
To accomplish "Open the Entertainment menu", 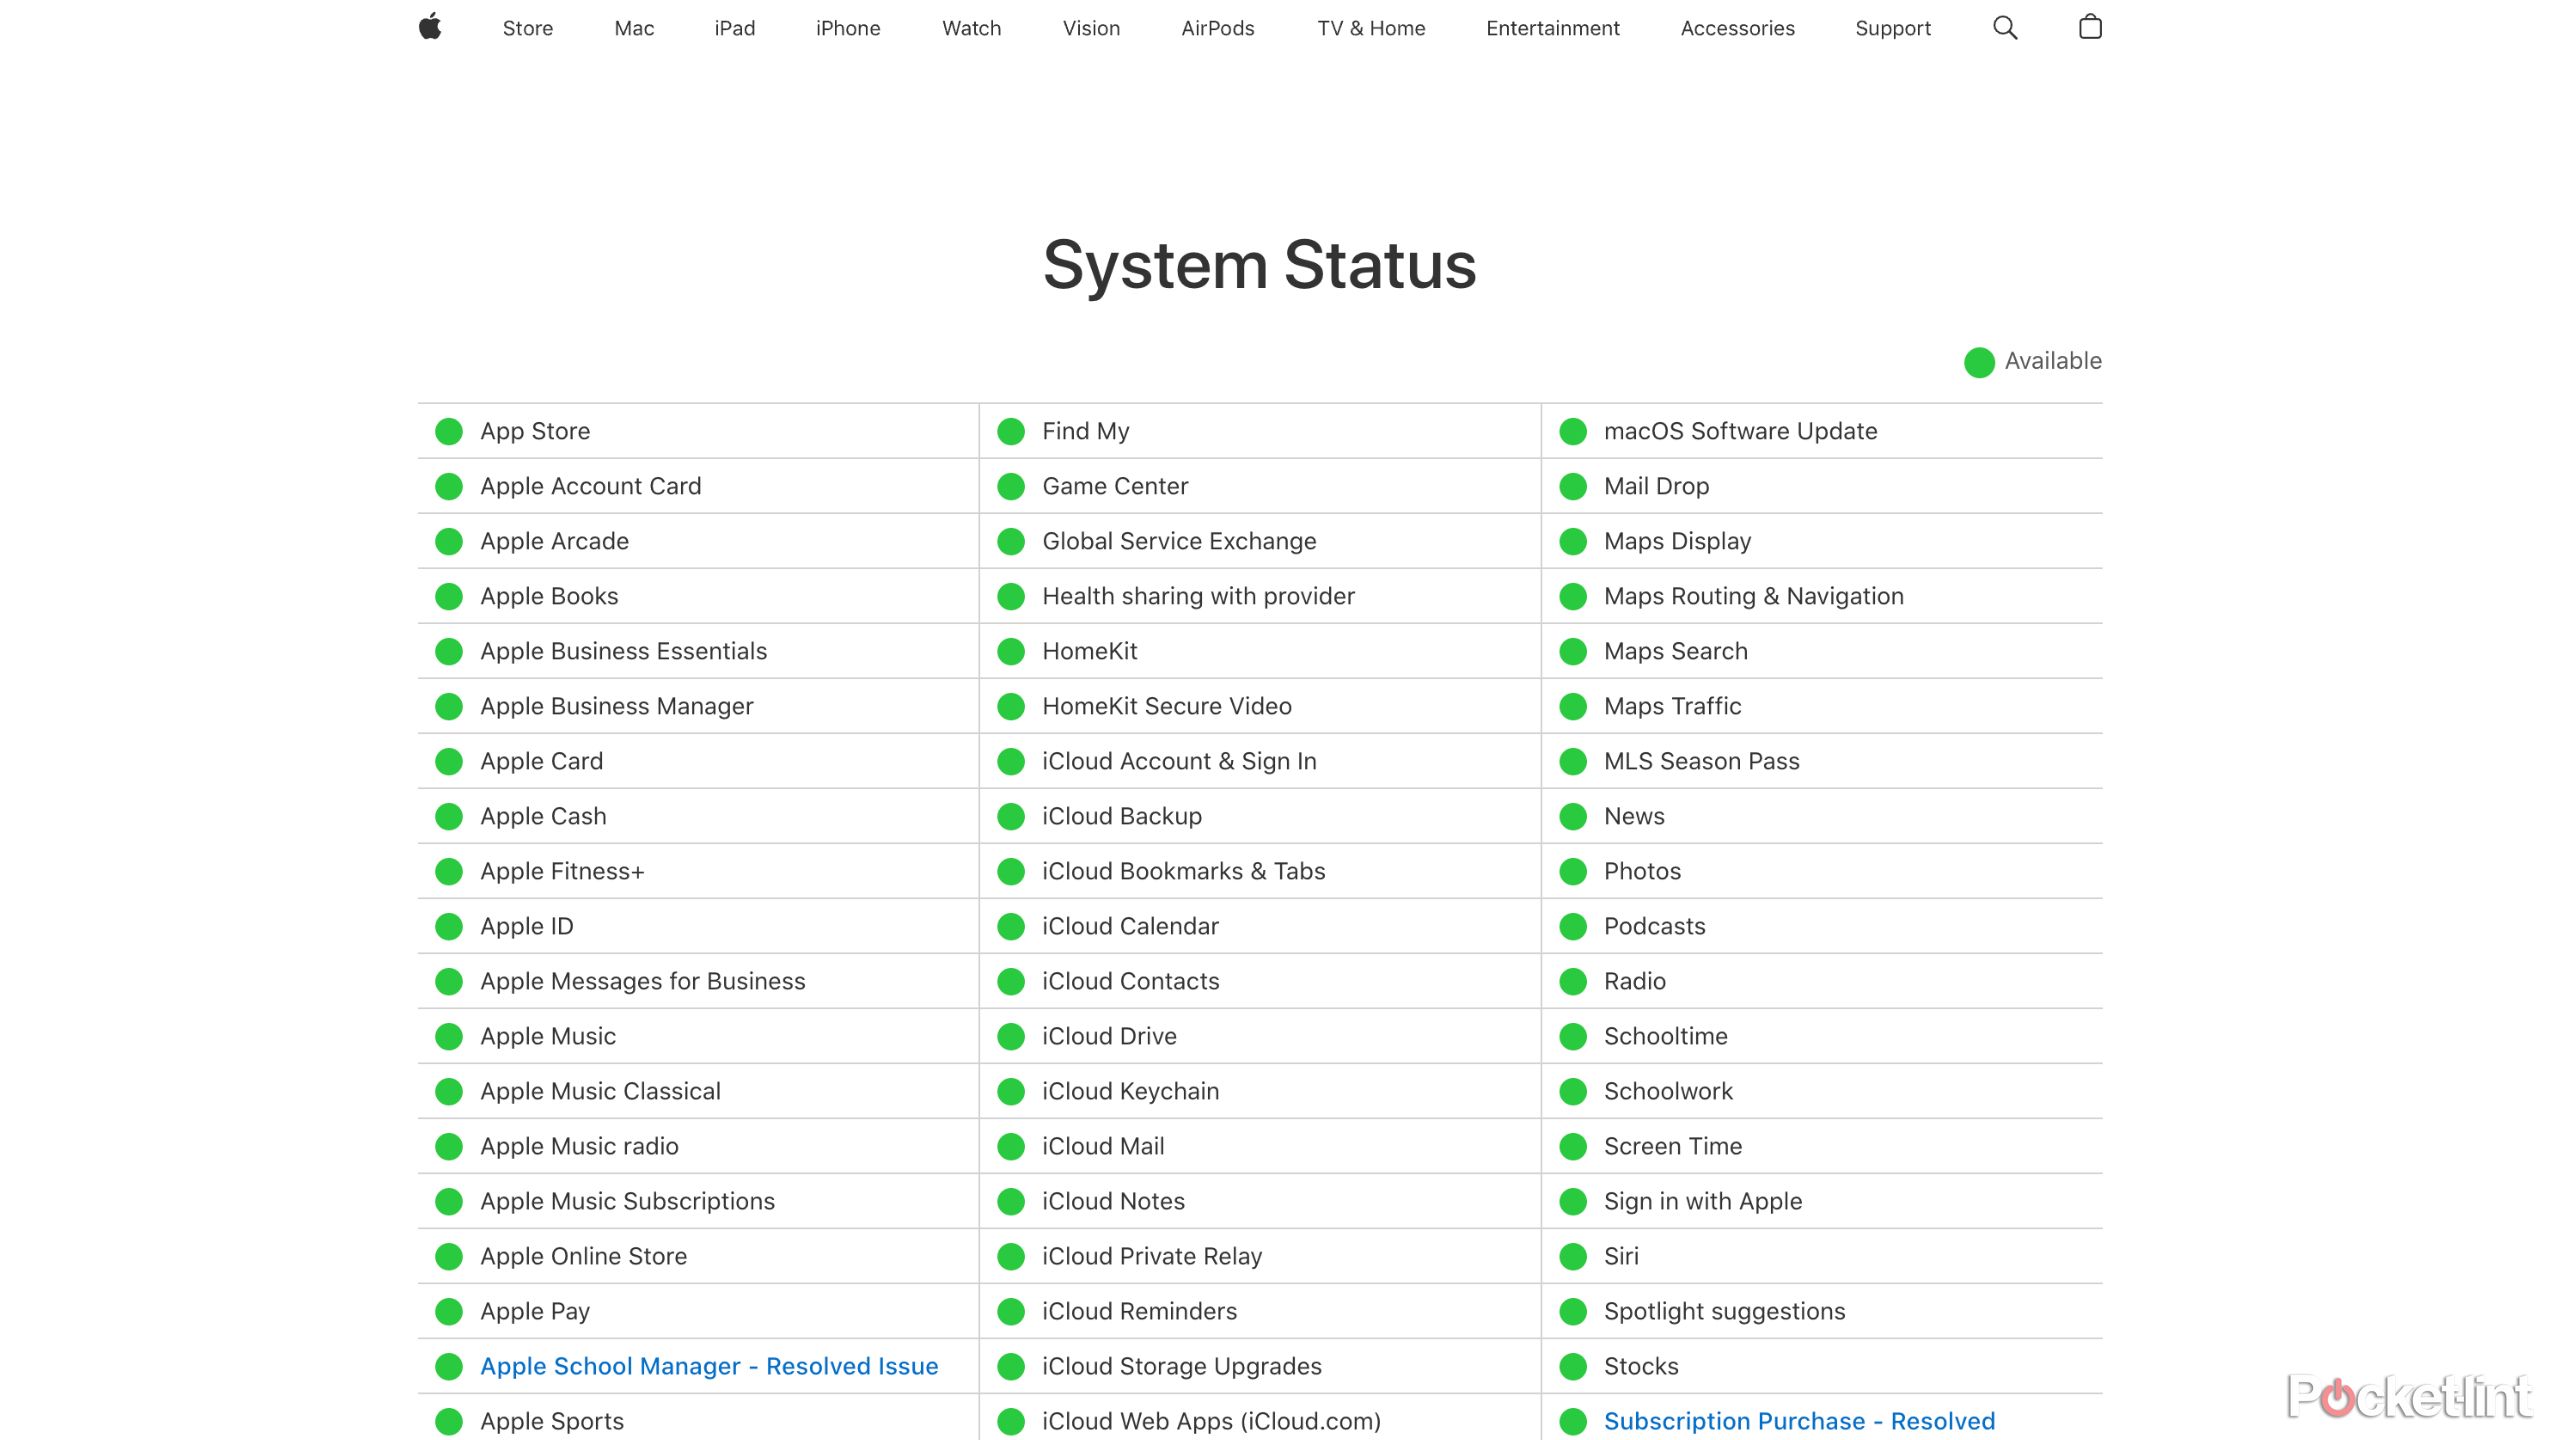I will click(x=1552, y=28).
